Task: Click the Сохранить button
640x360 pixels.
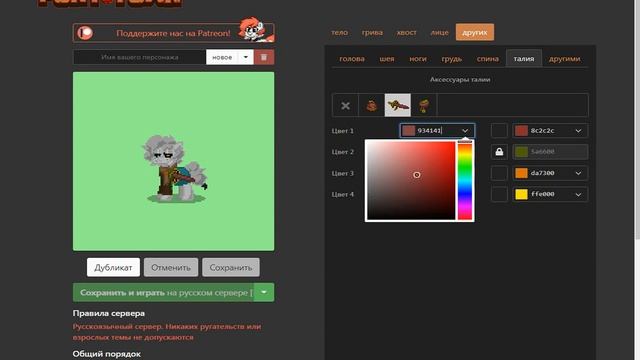Action: point(231,267)
